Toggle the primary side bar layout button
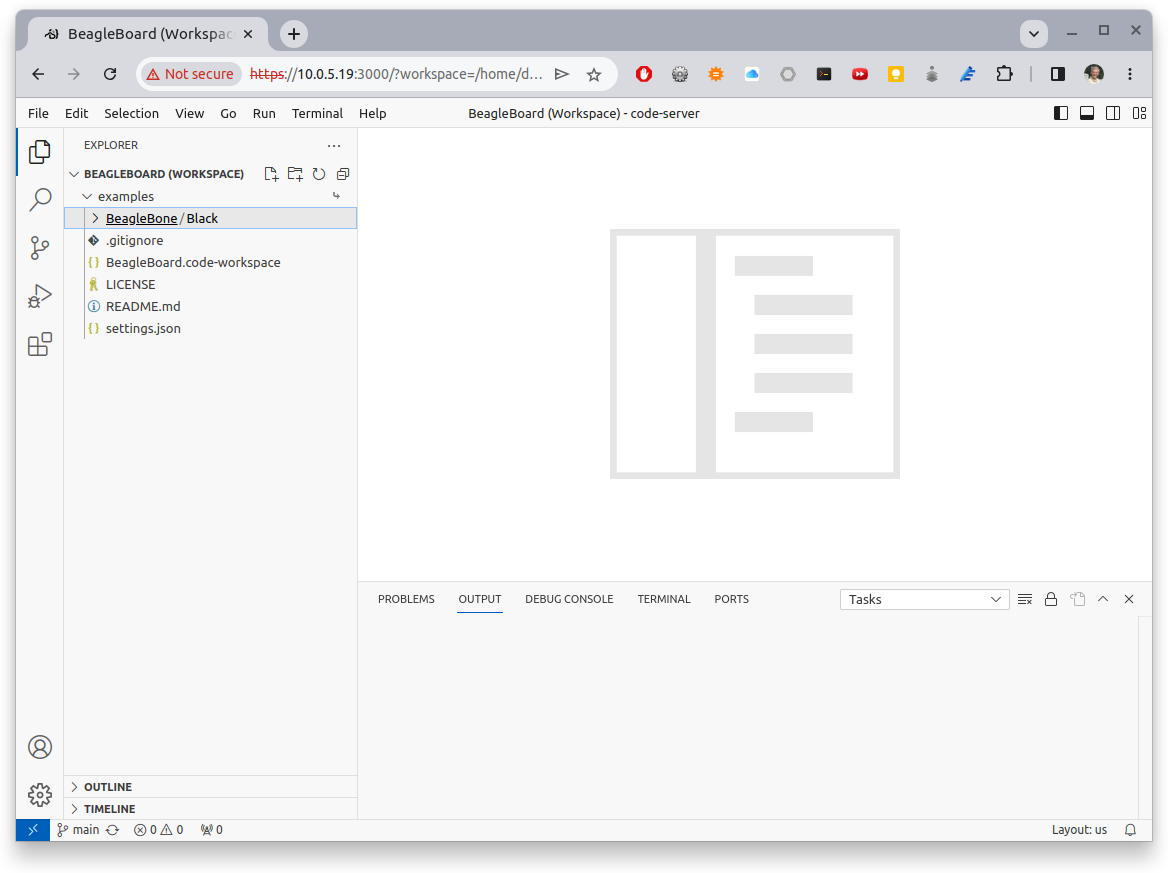This screenshot has width=1168, height=873. click(1061, 113)
